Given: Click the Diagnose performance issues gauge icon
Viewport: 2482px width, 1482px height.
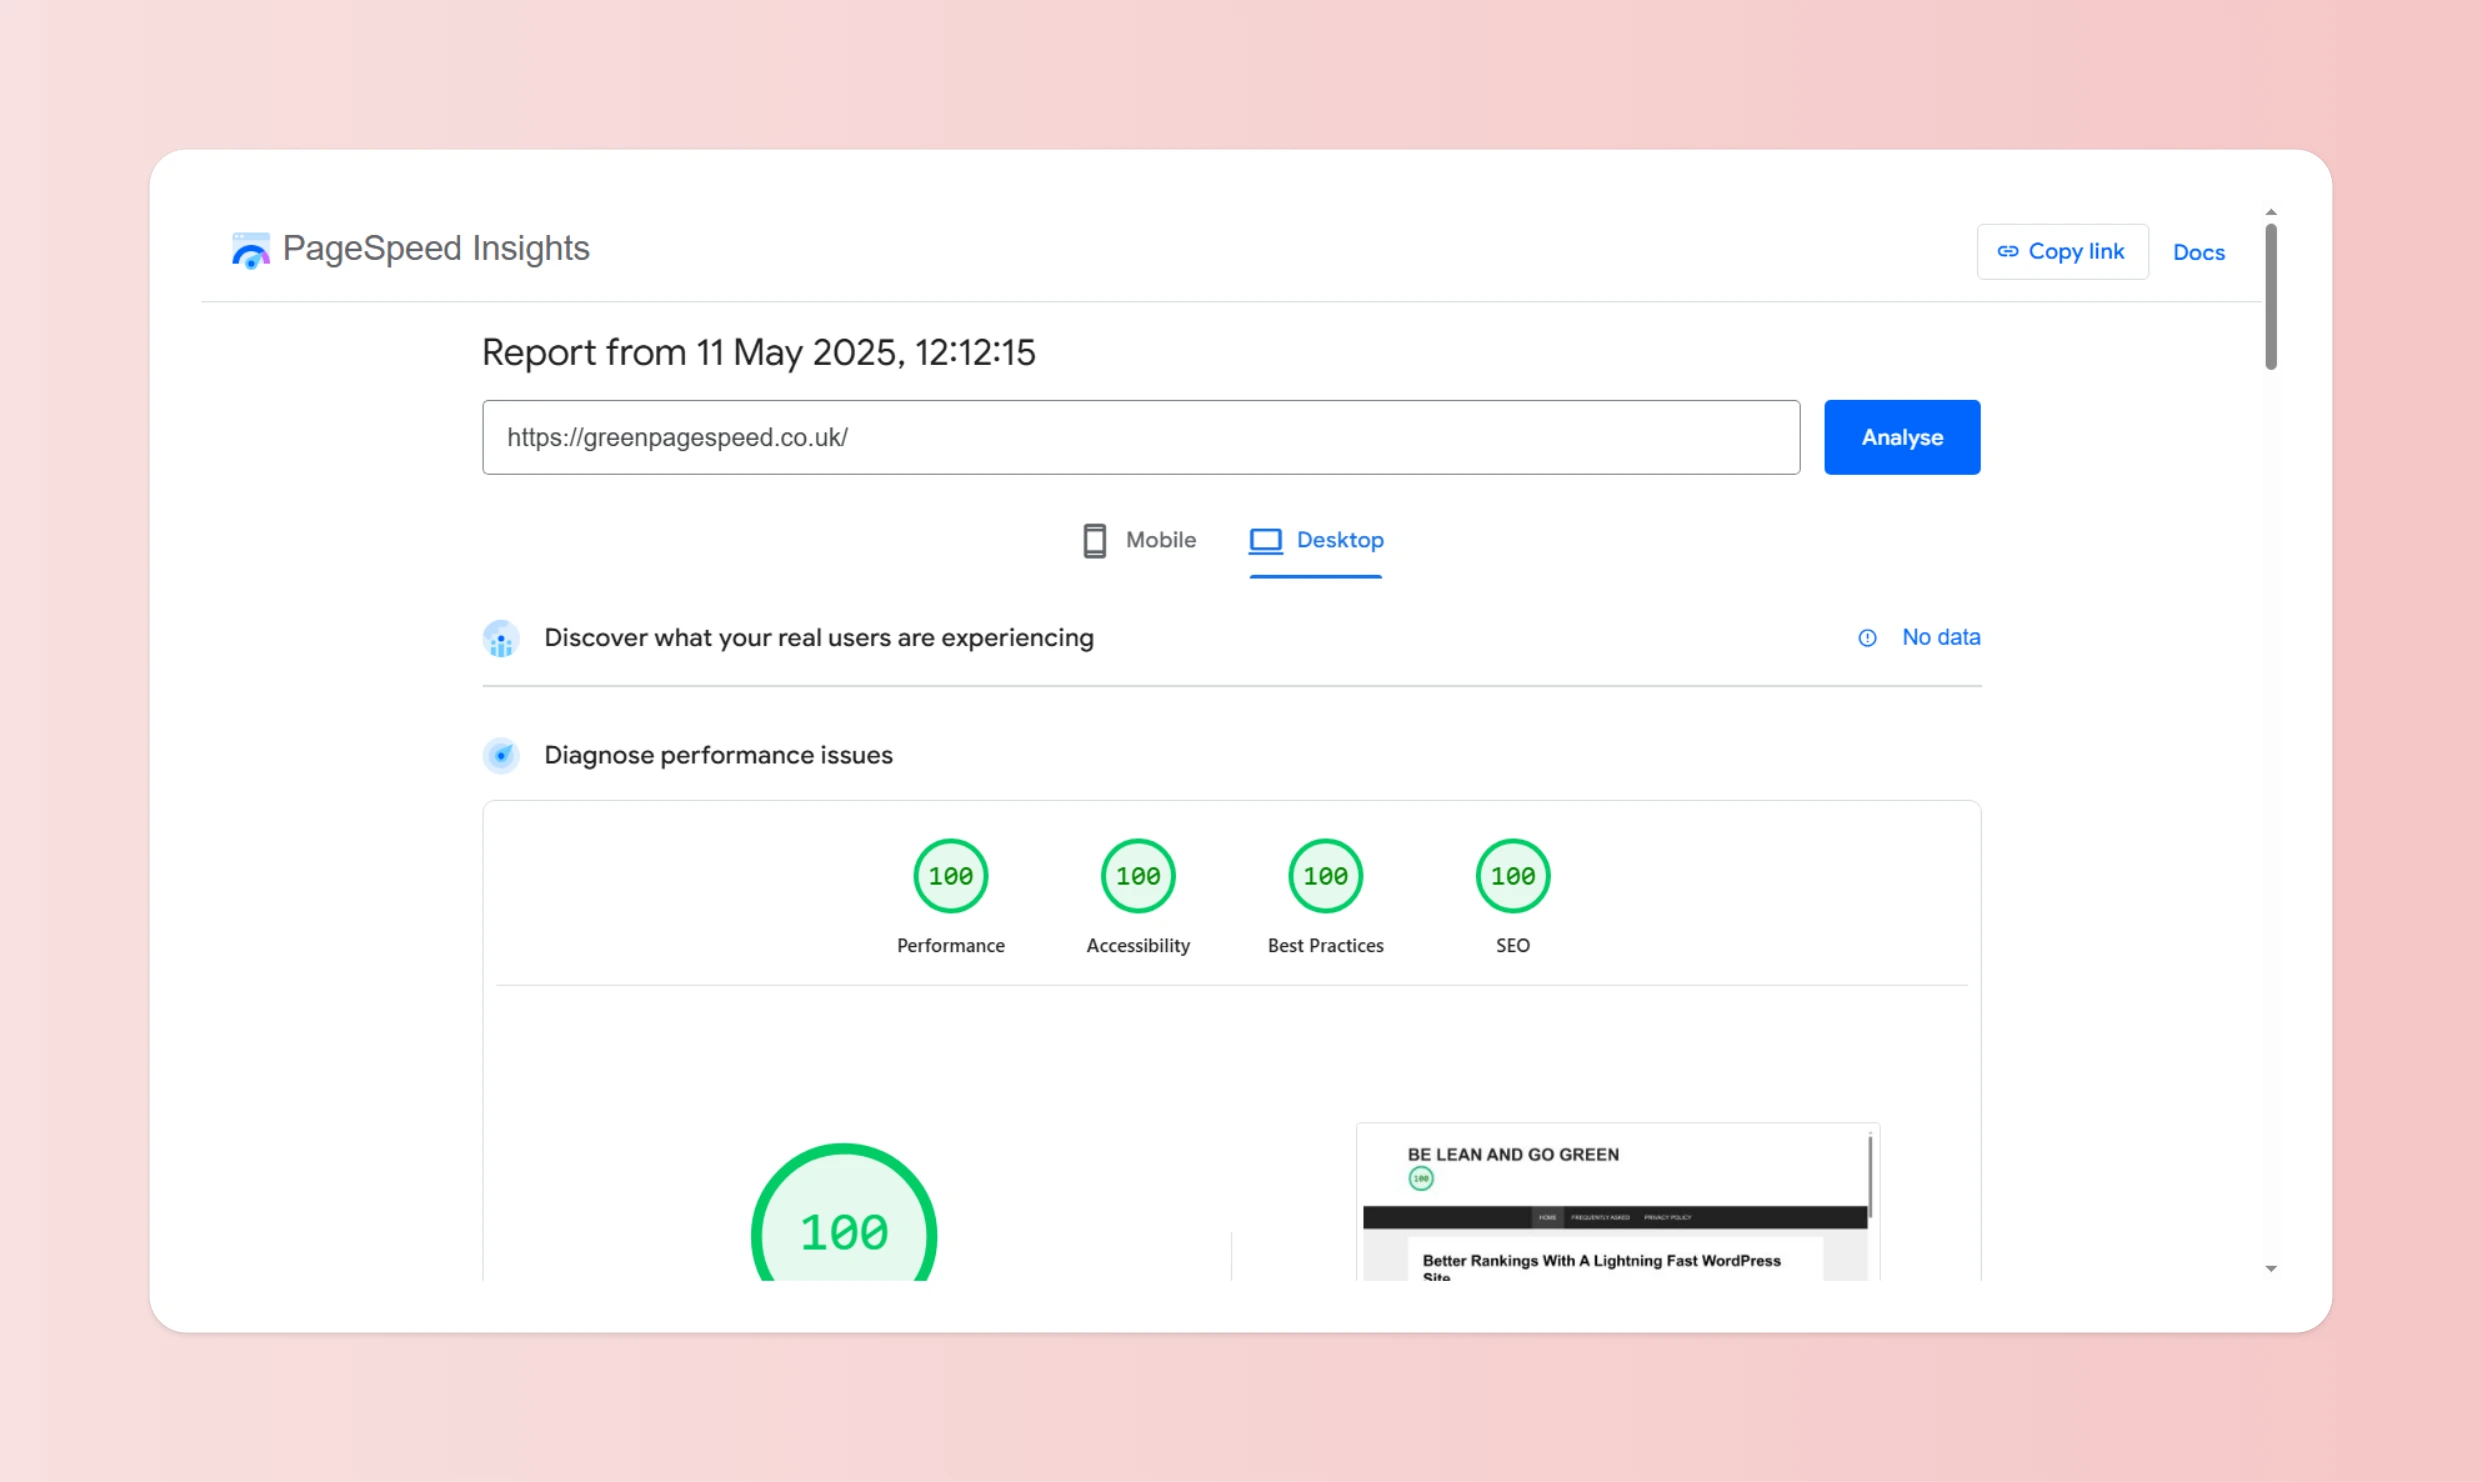Looking at the screenshot, I should pyautogui.click(x=501, y=756).
